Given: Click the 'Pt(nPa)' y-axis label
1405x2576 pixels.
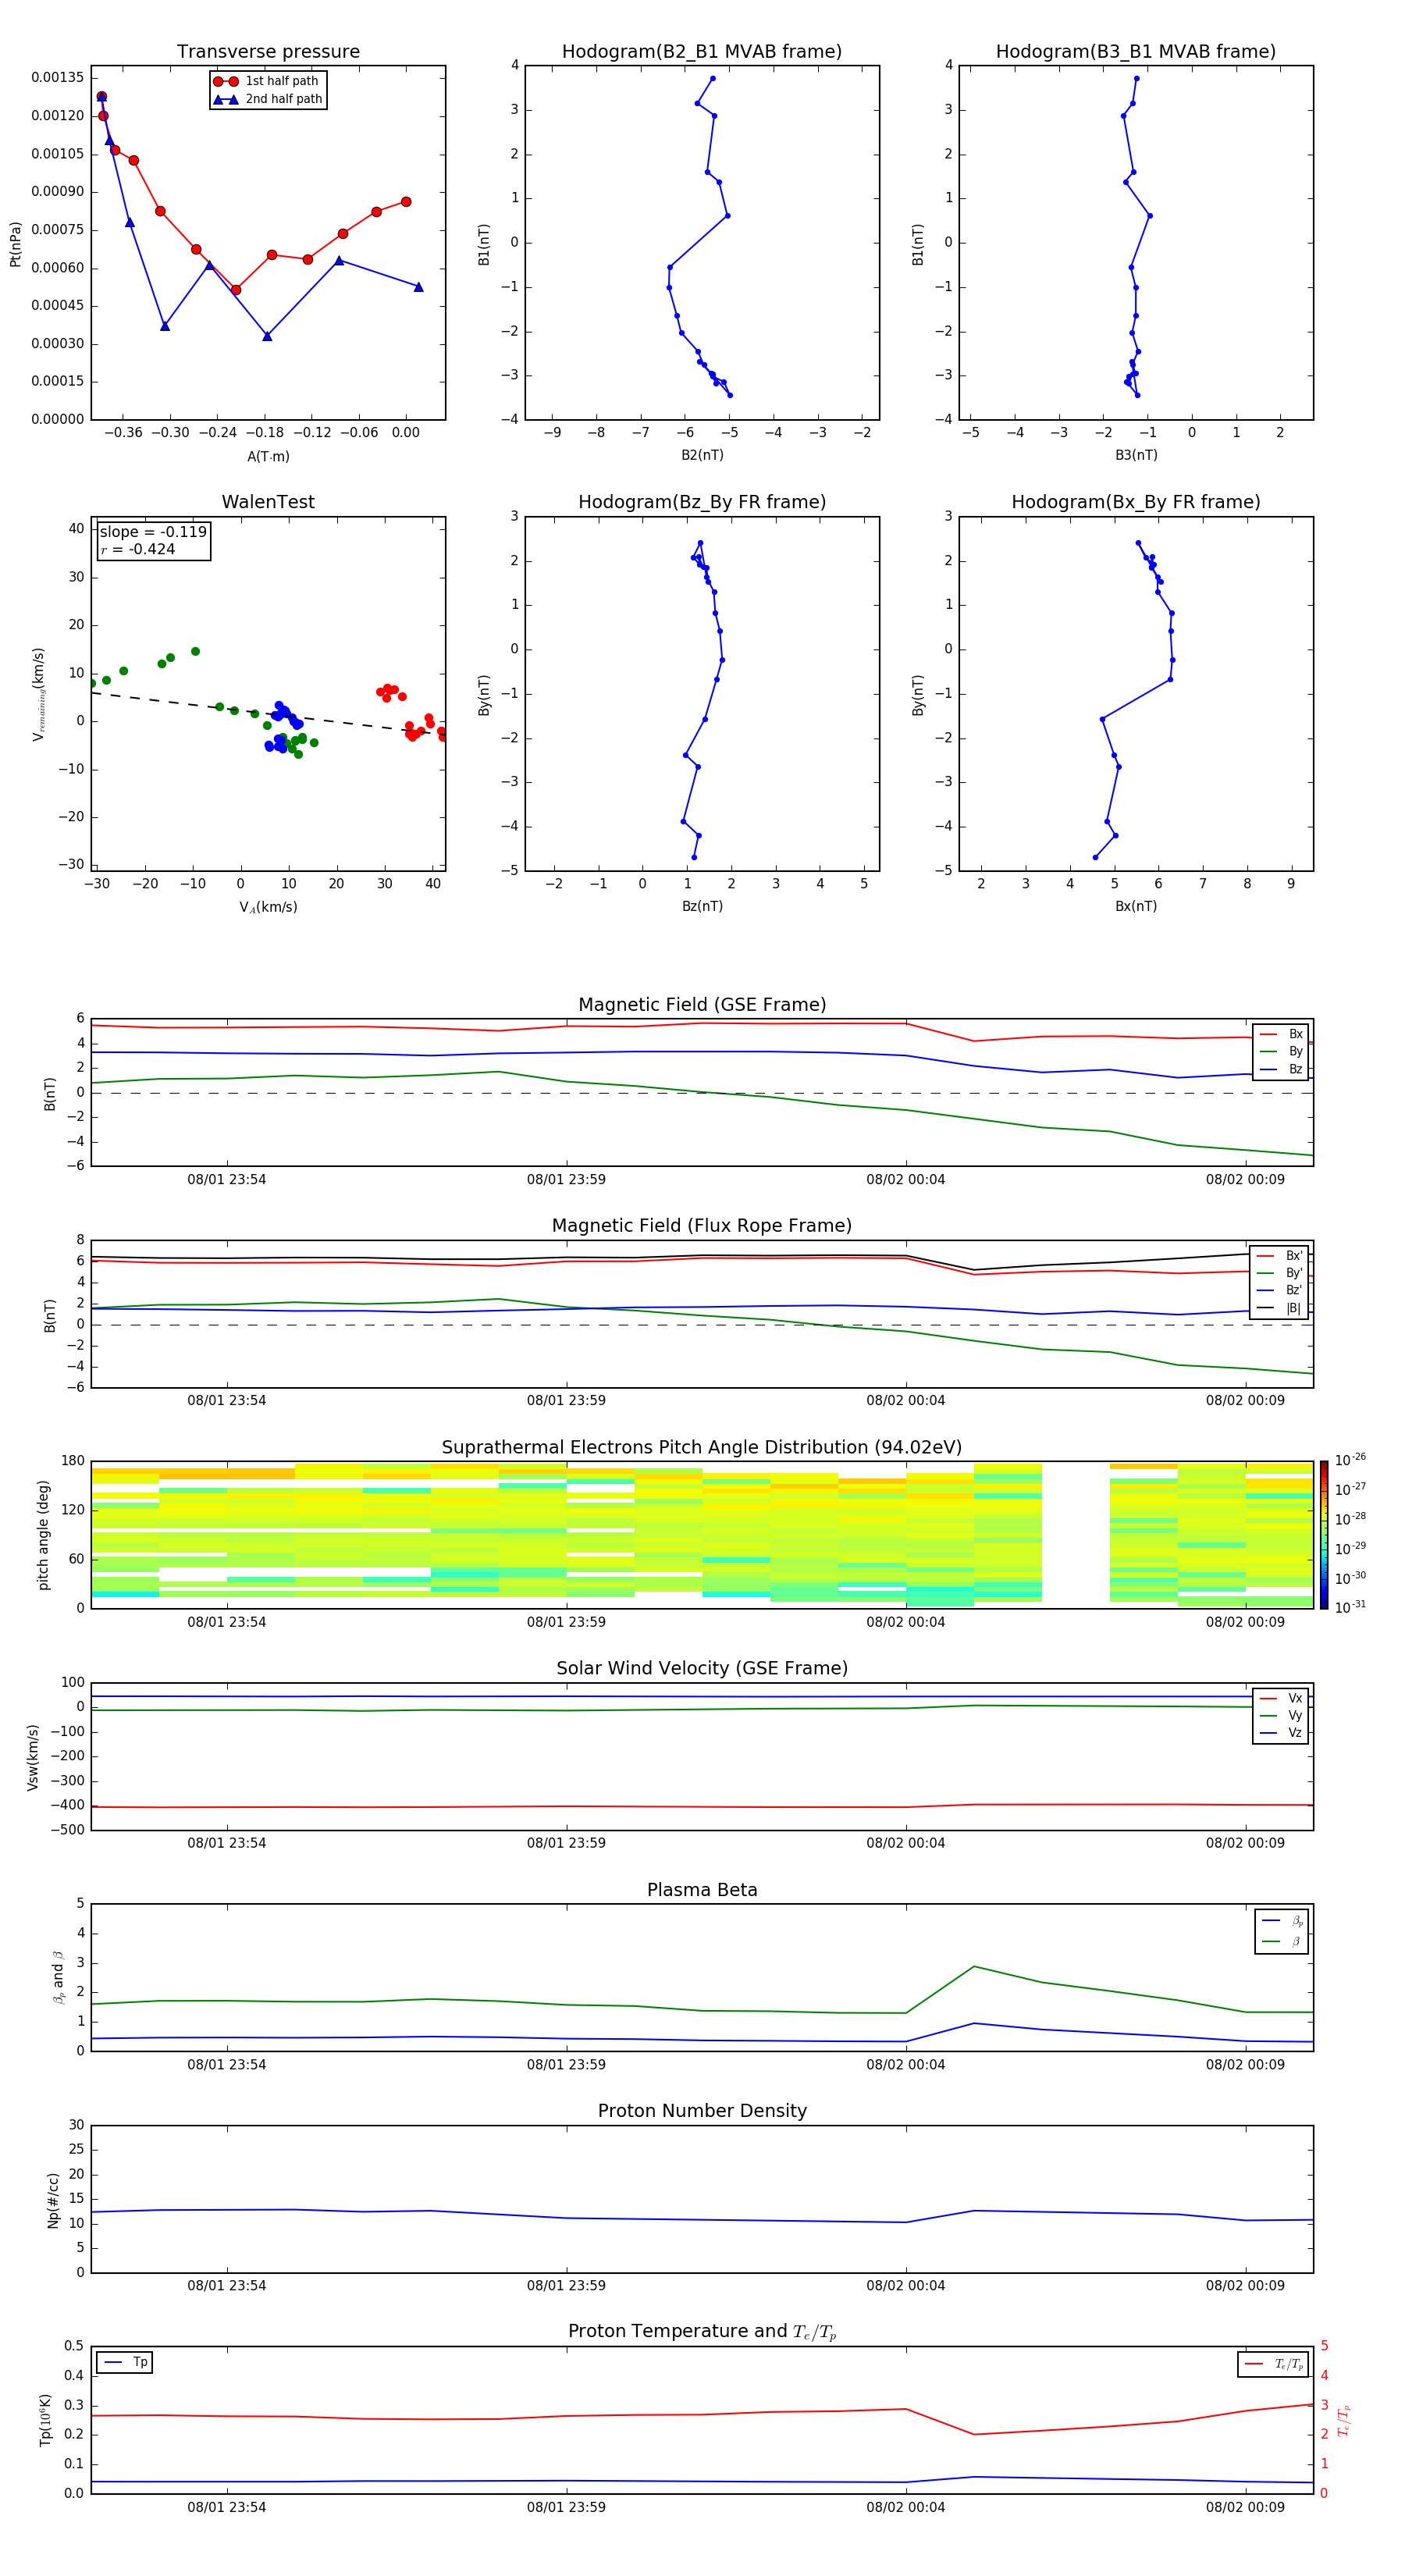Looking at the screenshot, I should (15, 243).
